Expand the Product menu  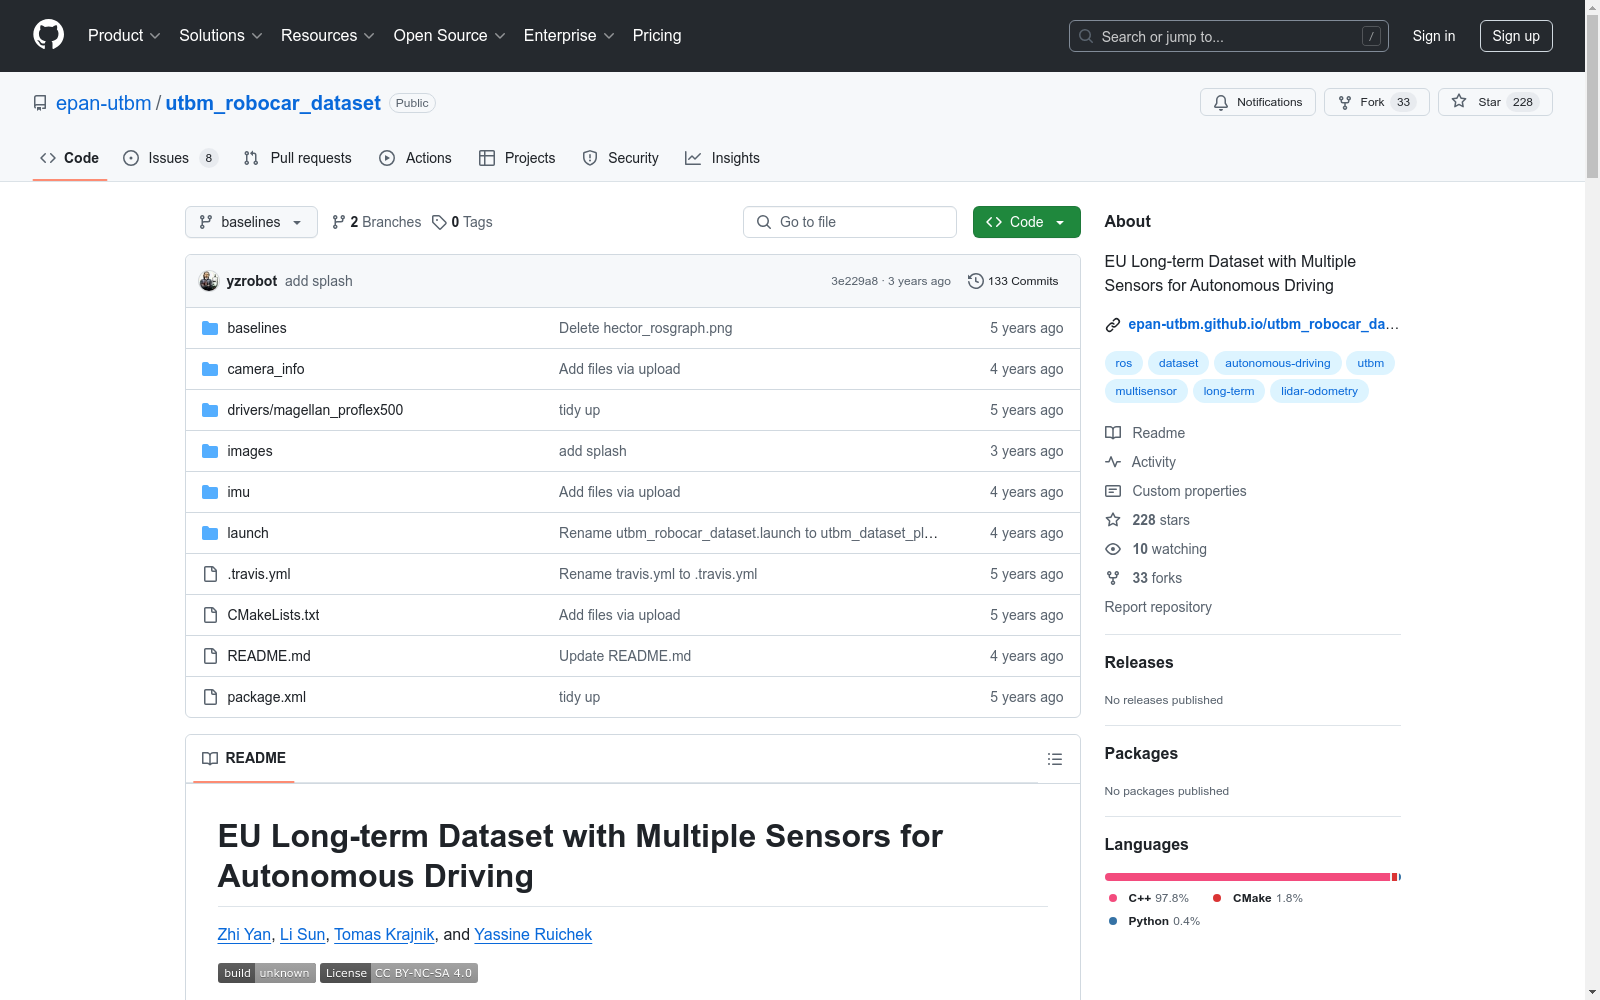pyautogui.click(x=124, y=36)
